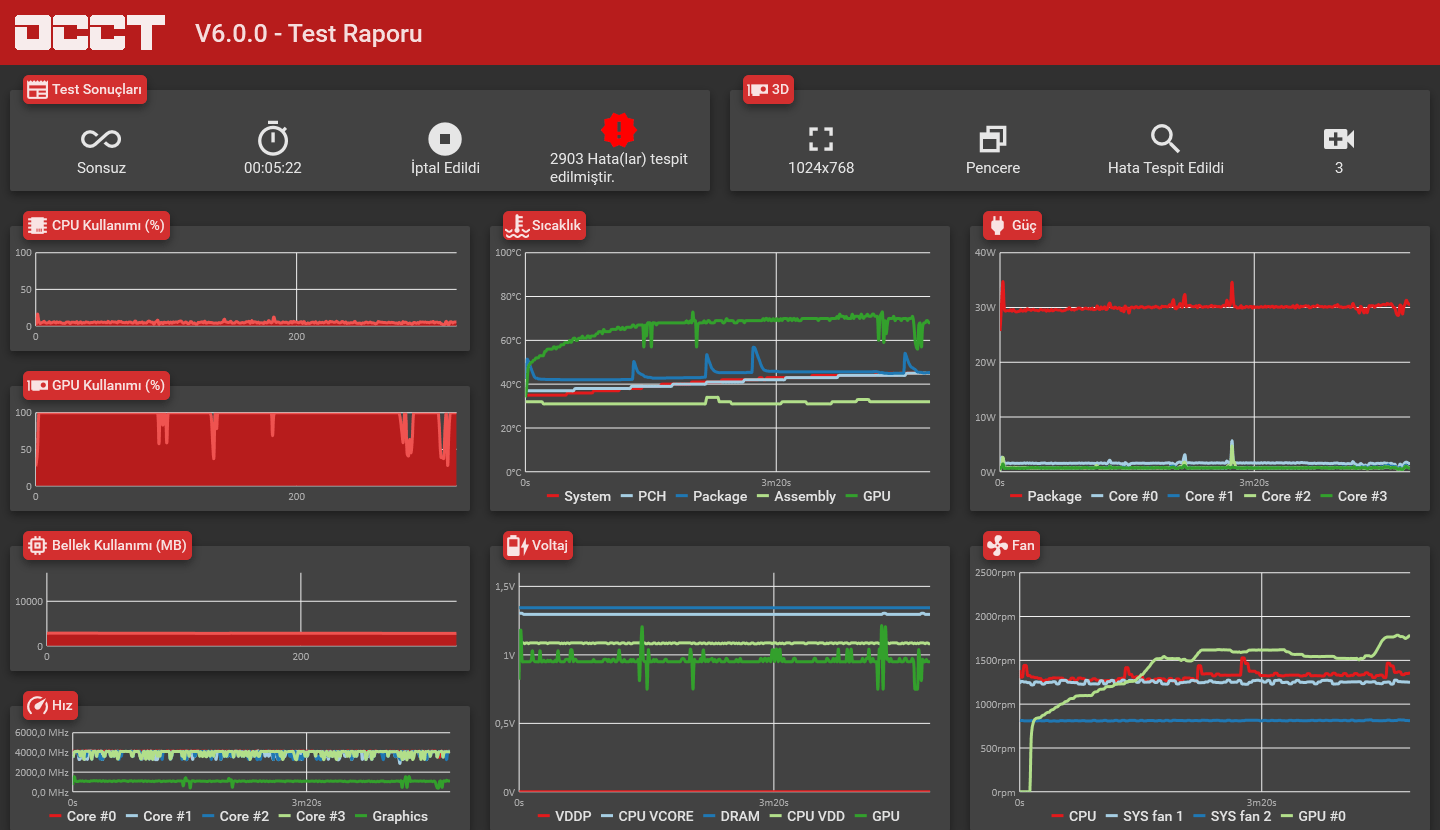Click inside the GPU Kullanımı usage chart
1440x830 pixels.
pos(246,449)
